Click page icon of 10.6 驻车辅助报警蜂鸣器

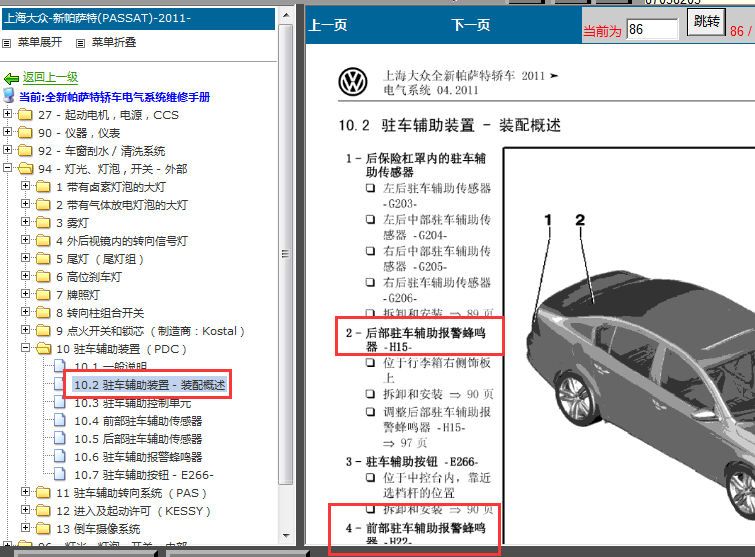[x=60, y=456]
